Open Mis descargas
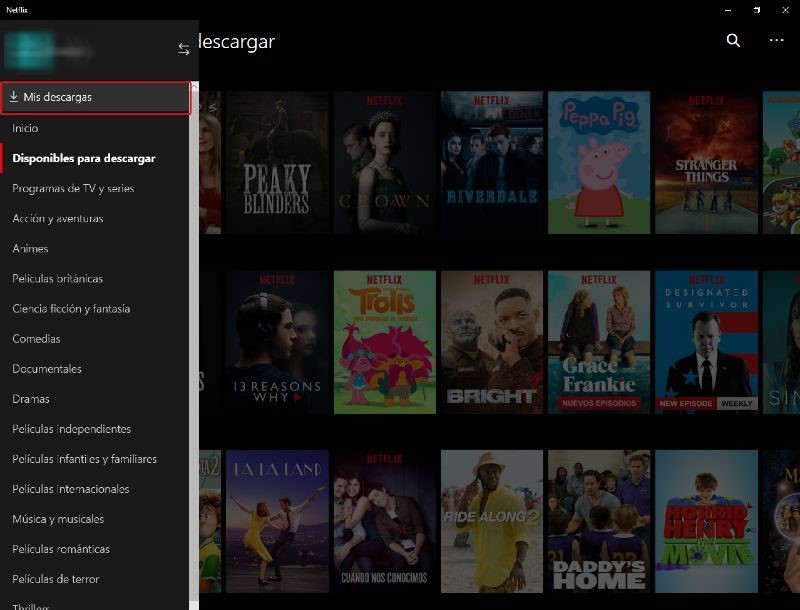The image size is (800, 610). point(60,97)
